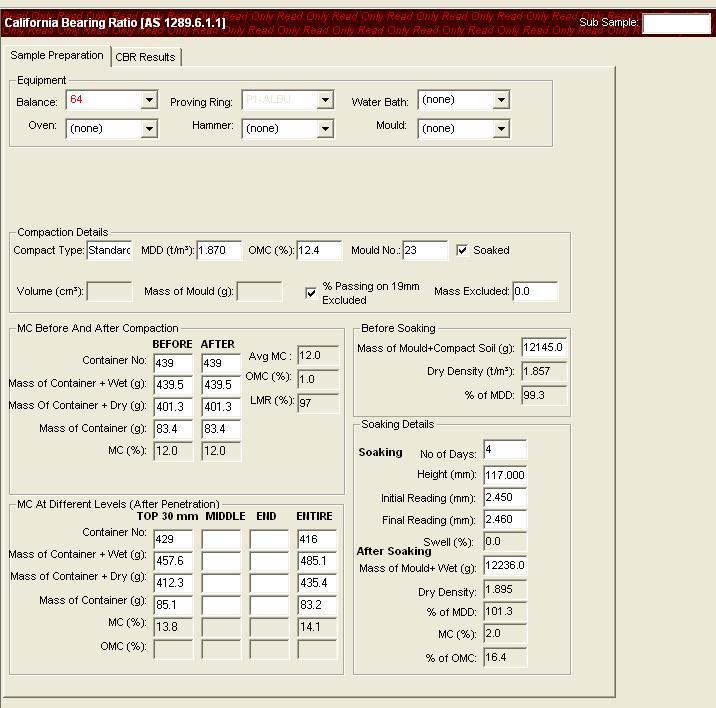Click the Mass Excluded field
Image resolution: width=716 pixels, height=708 pixels.
(x=534, y=292)
